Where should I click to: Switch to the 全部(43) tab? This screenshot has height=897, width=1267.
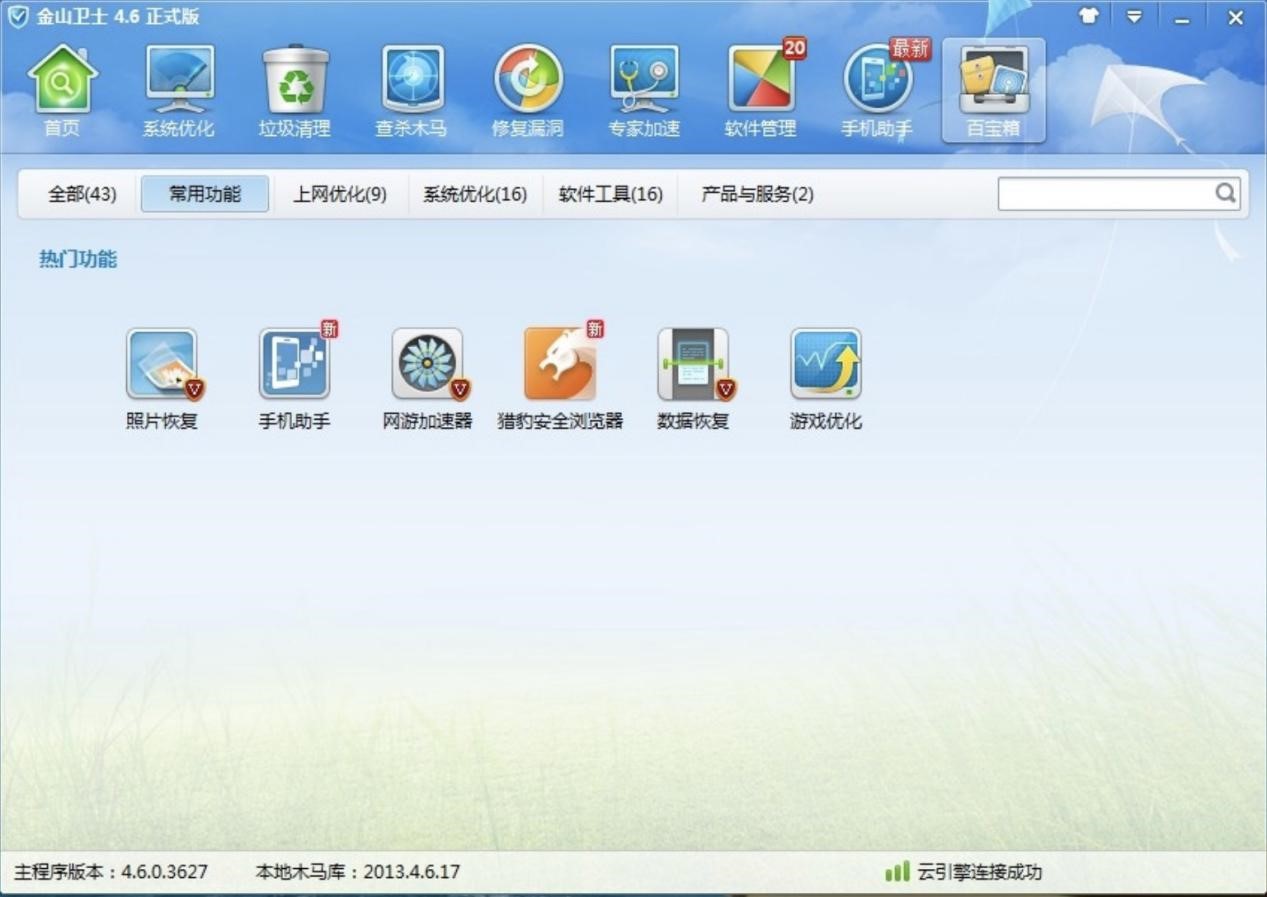[82, 194]
